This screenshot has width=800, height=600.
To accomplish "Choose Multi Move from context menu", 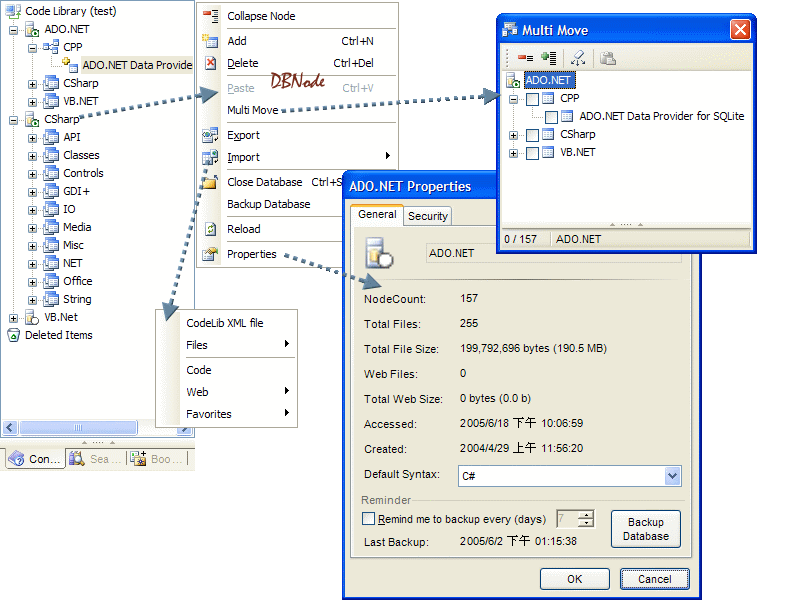I will click(x=253, y=110).
